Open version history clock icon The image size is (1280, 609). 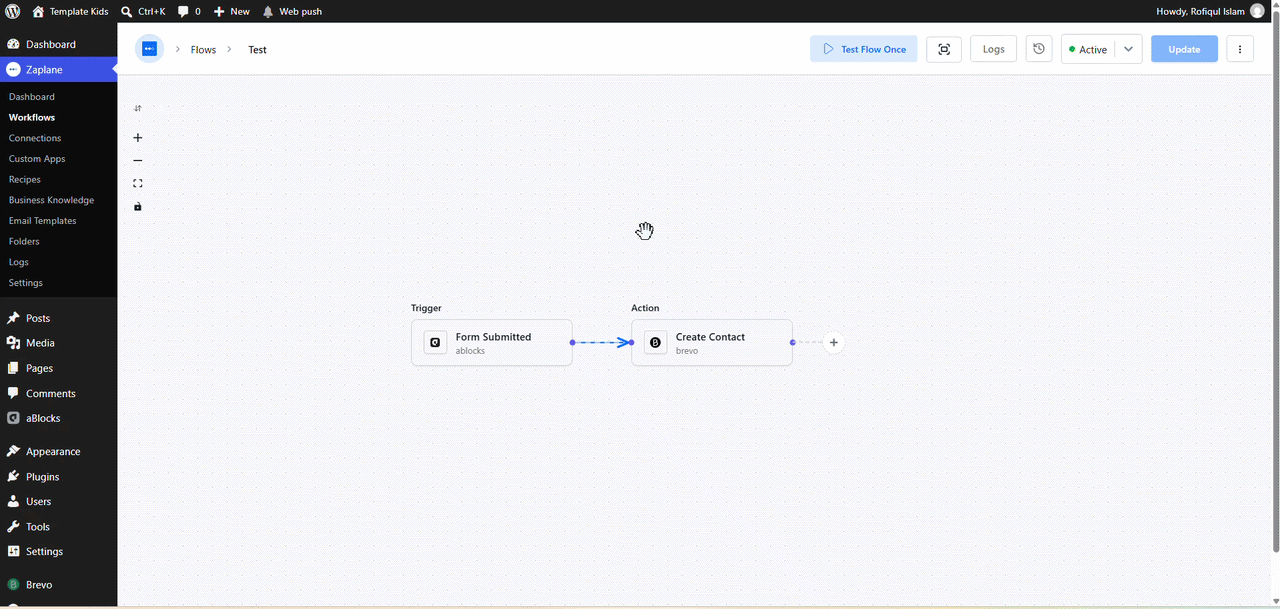(1039, 49)
